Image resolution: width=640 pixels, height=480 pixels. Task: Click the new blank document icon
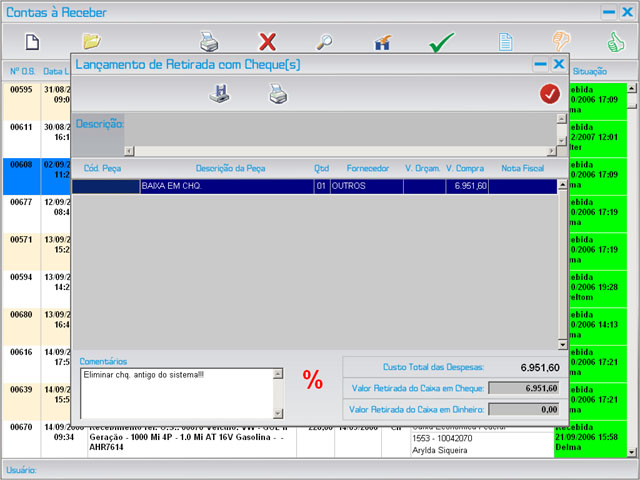click(32, 42)
